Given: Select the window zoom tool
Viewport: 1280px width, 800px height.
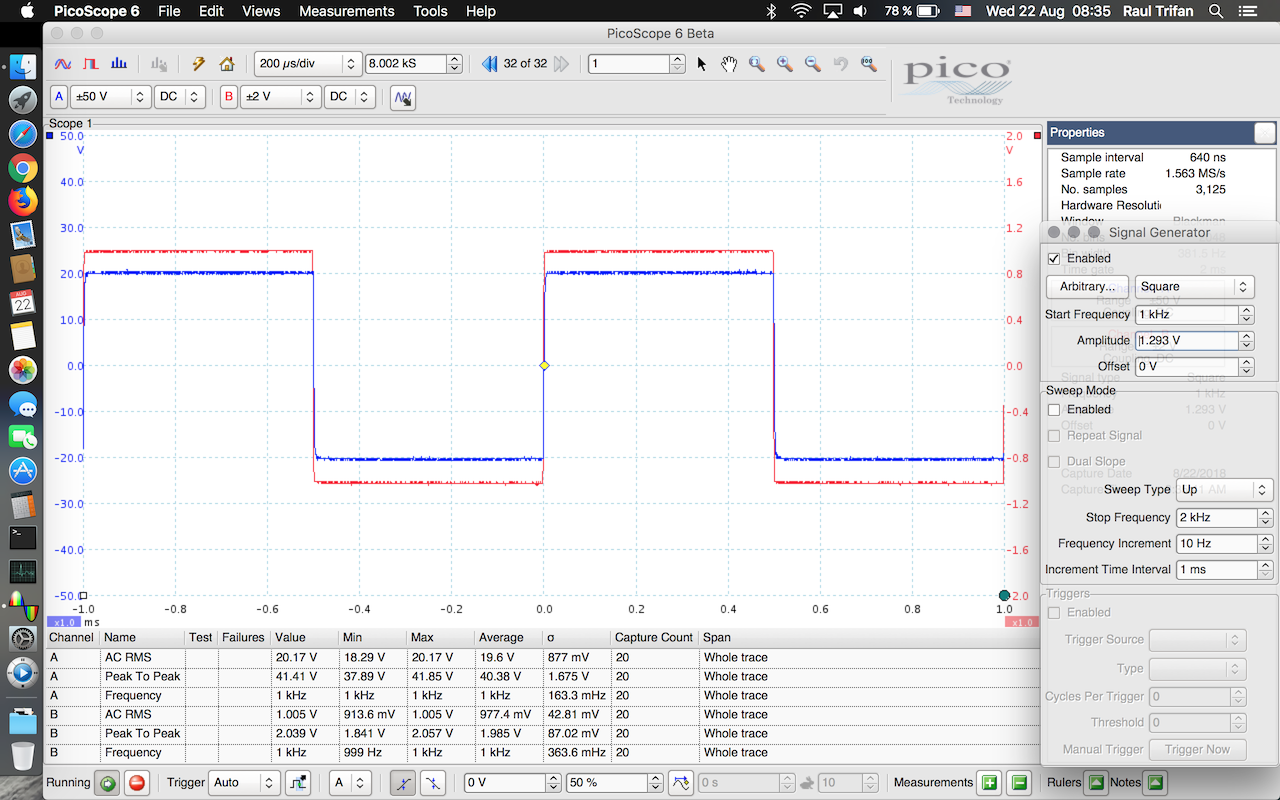Looking at the screenshot, I should 757,64.
